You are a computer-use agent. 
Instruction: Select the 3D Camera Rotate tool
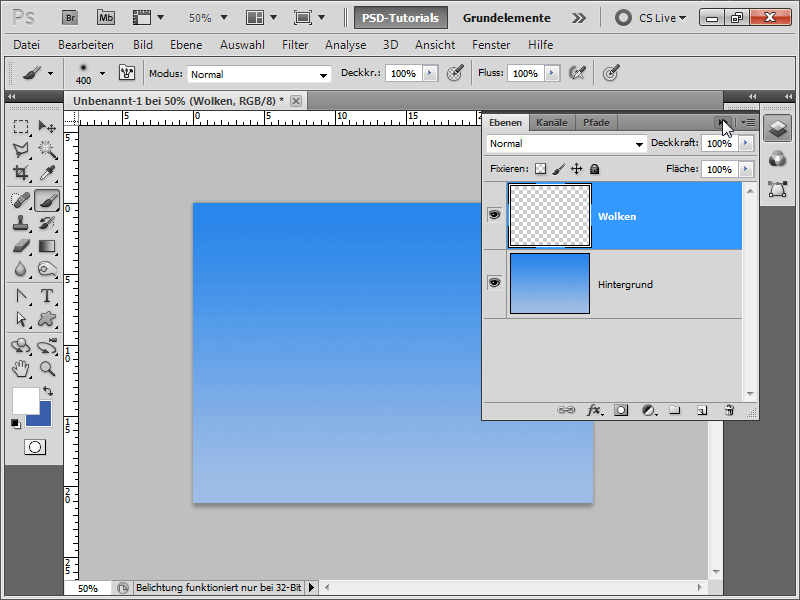(x=47, y=346)
